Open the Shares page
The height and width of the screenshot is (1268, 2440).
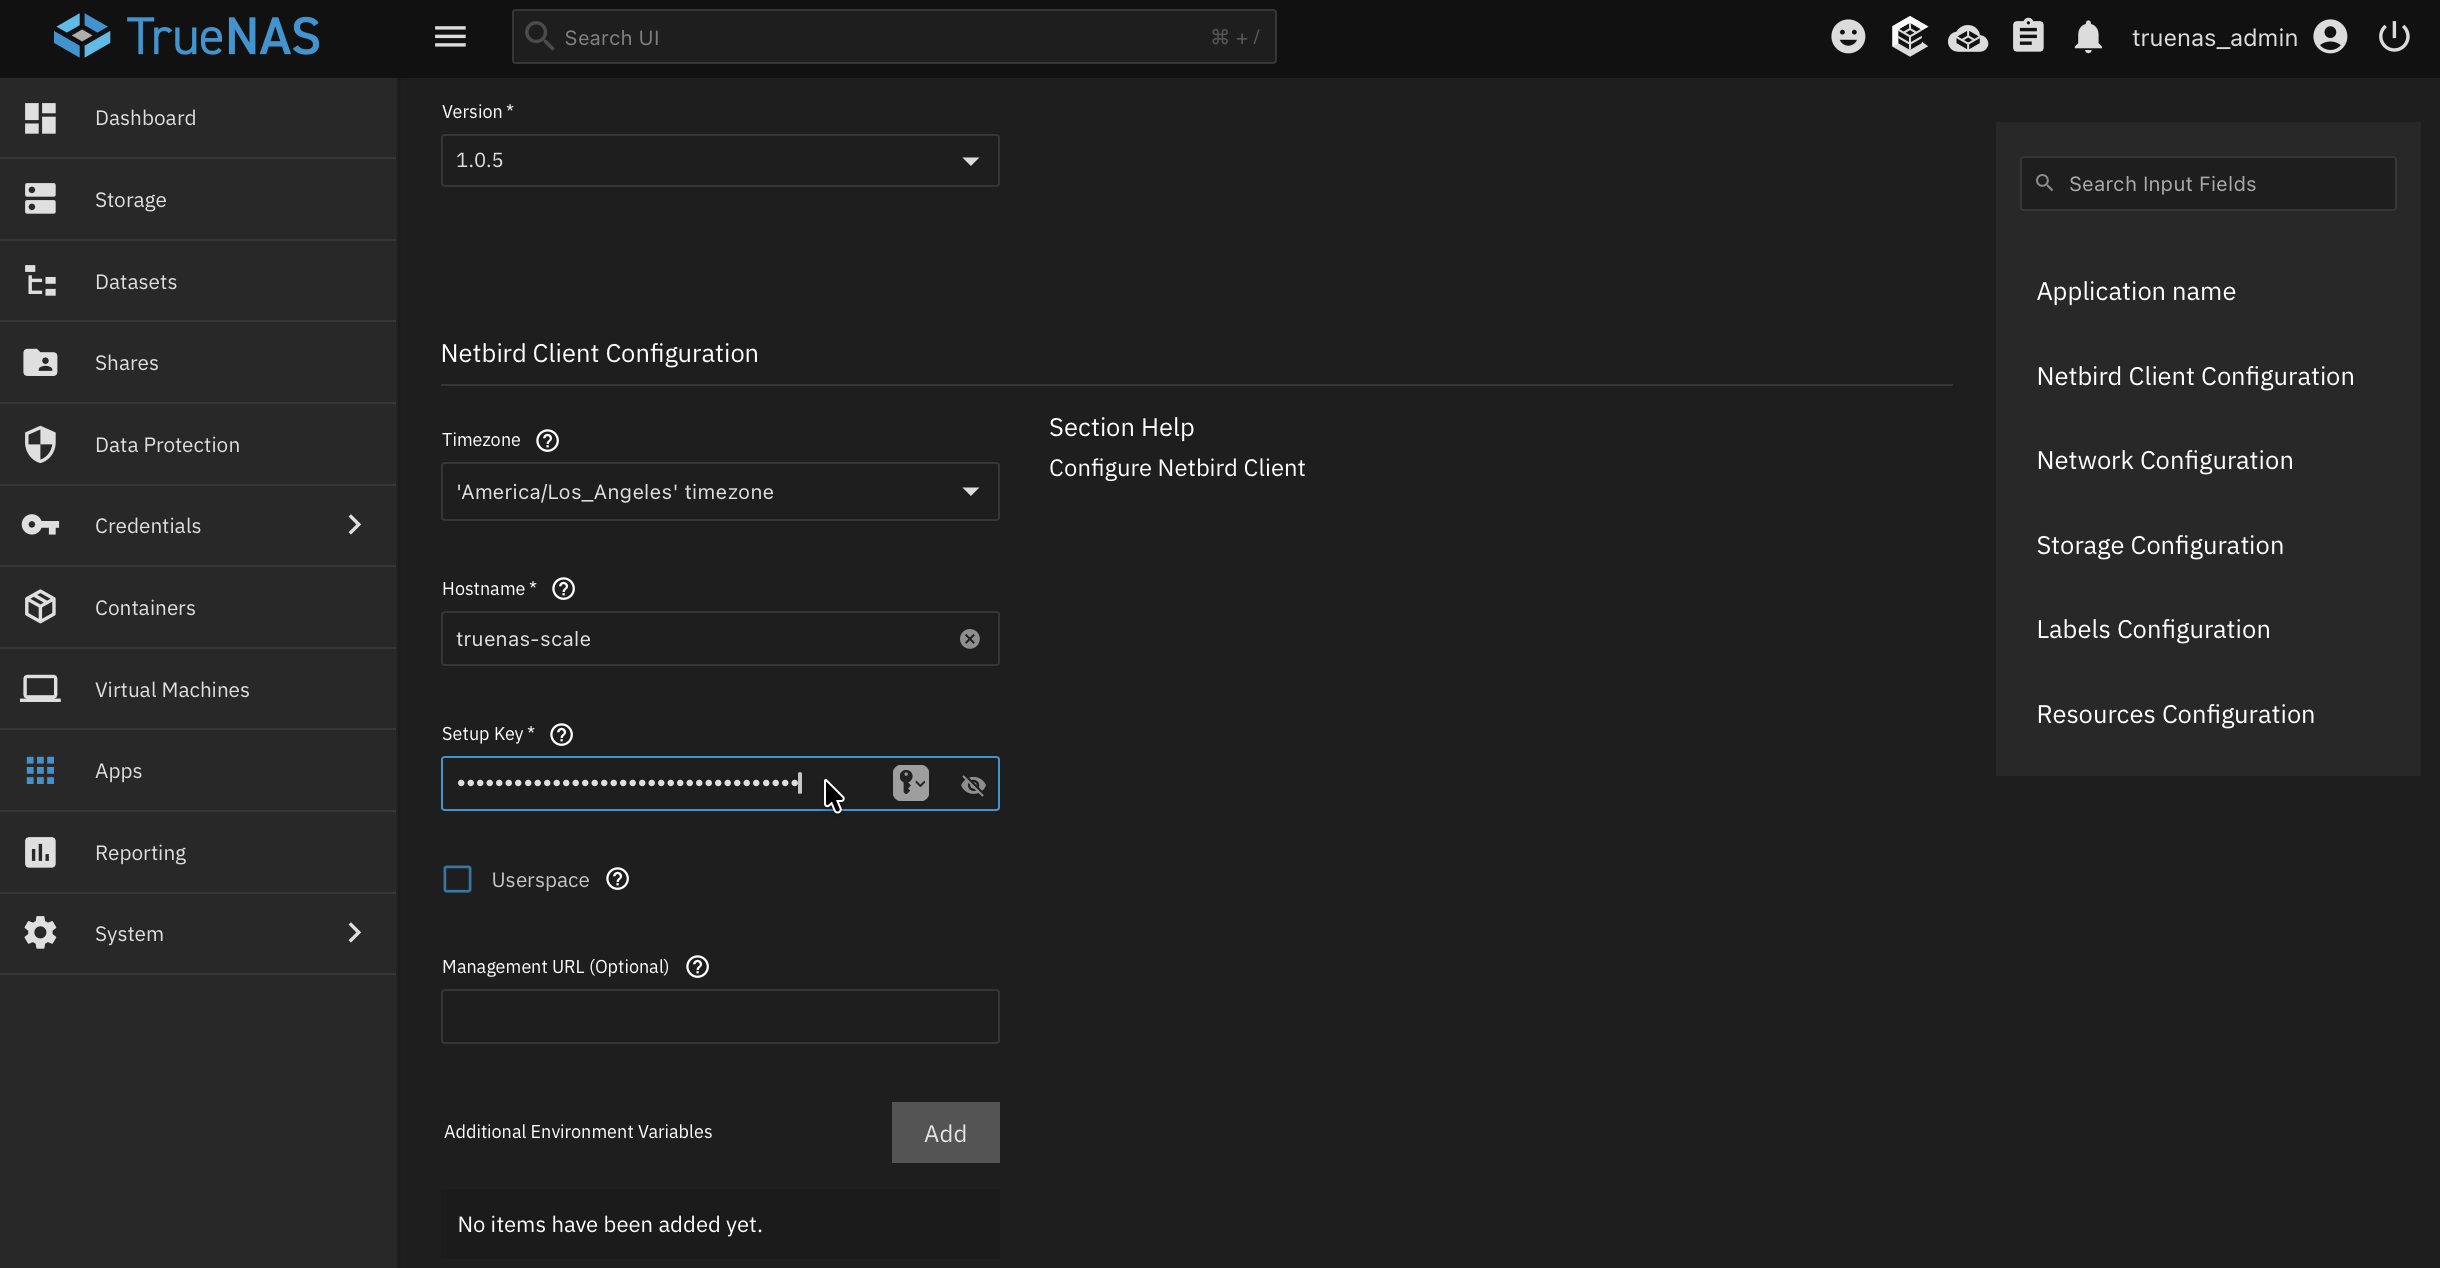point(127,362)
